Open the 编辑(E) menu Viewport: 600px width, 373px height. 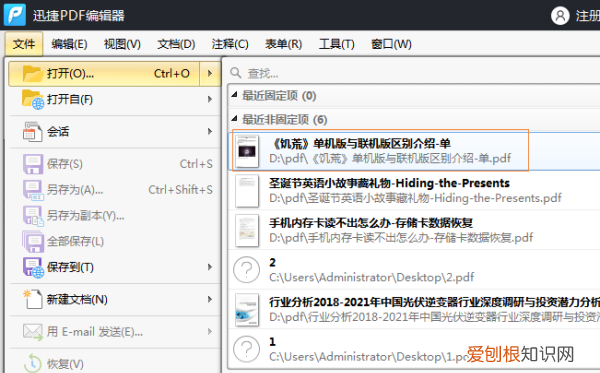[69, 44]
